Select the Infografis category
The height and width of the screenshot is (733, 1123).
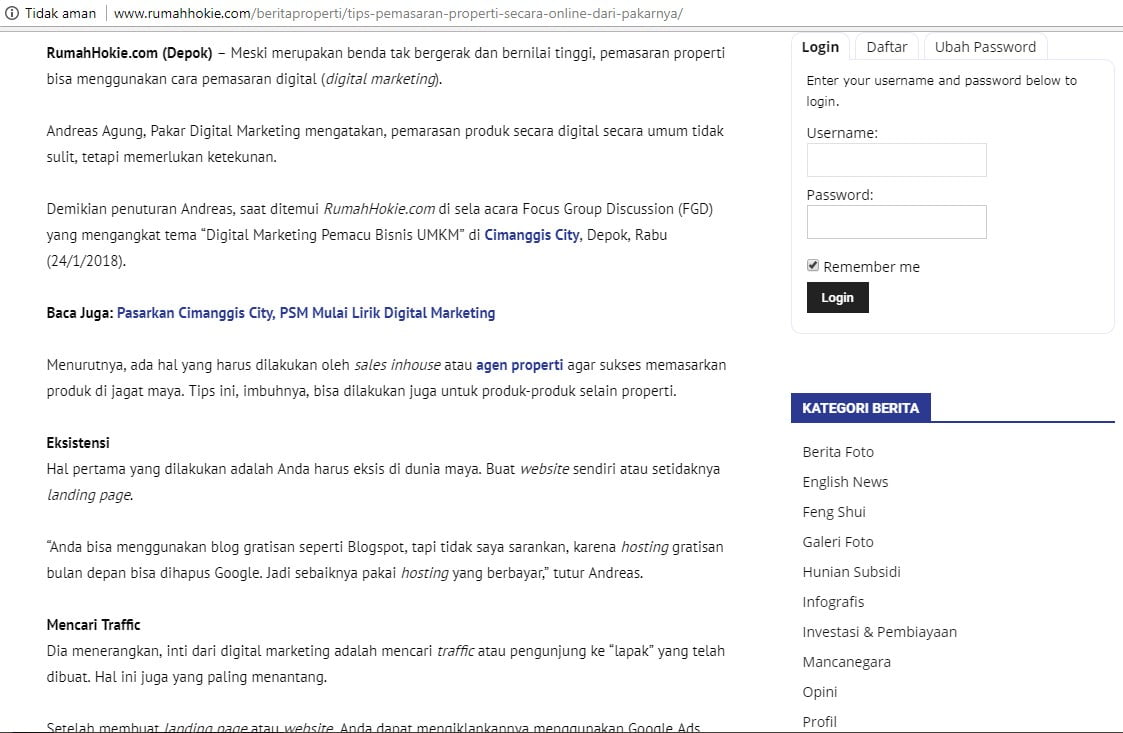[833, 602]
